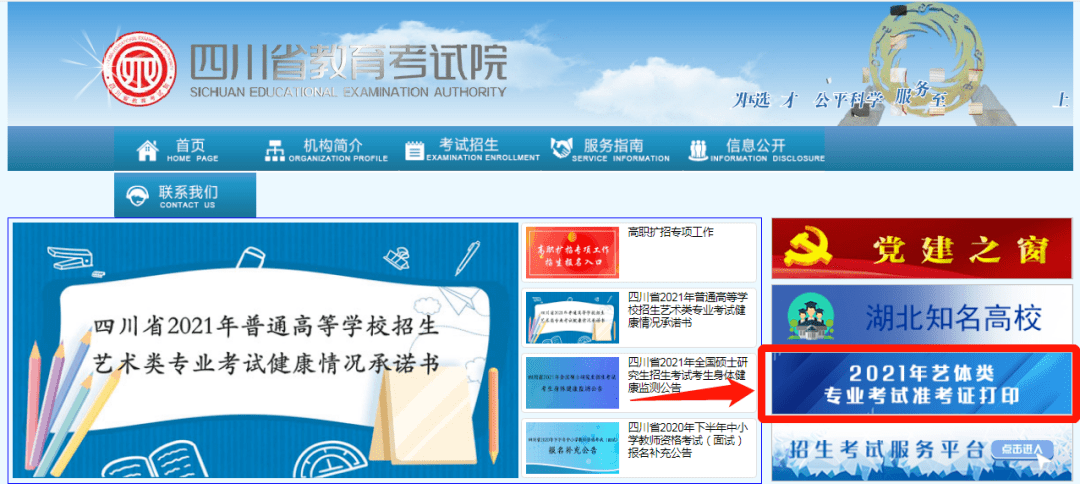Click the headset icon beside 联系我们
Image resolution: width=1080 pixels, height=484 pixels.
(138, 196)
